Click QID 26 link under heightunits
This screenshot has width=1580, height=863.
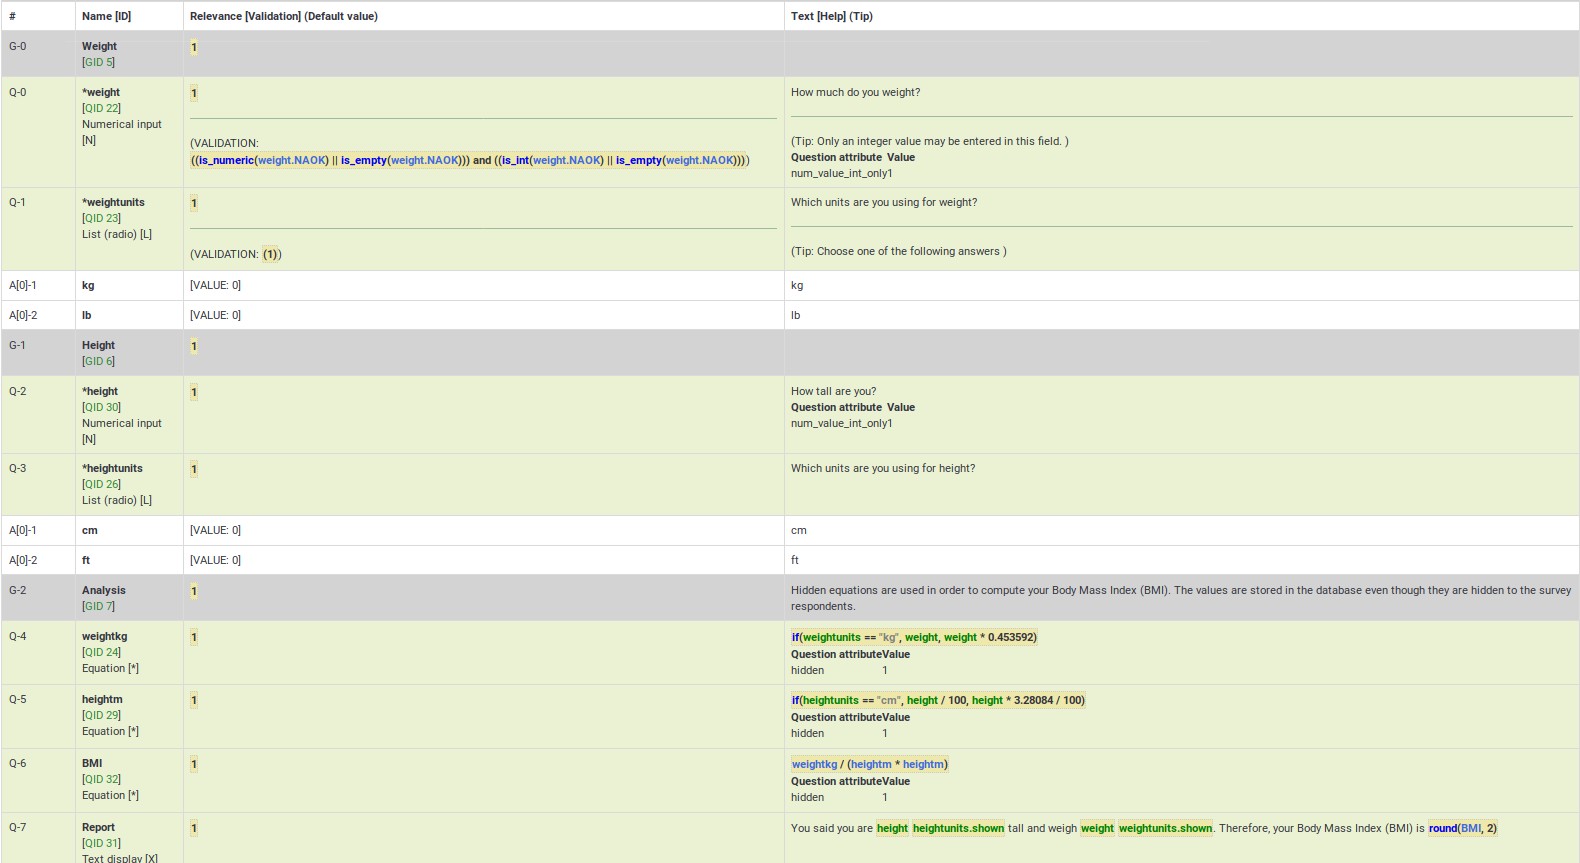(x=101, y=484)
